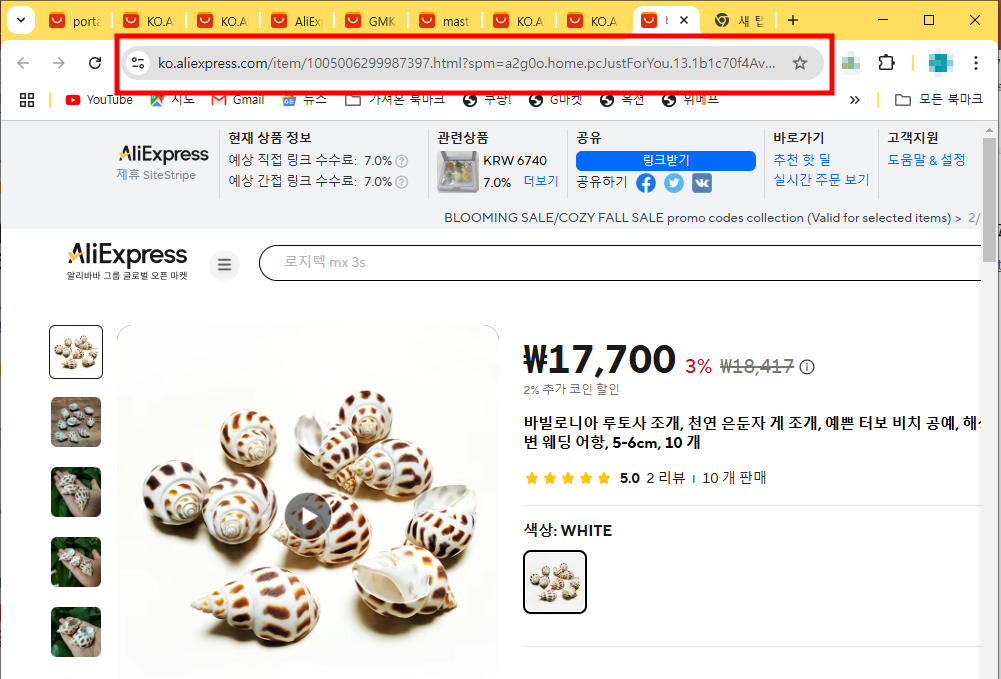Go back to previous page
This screenshot has width=1001, height=679.
(24, 63)
